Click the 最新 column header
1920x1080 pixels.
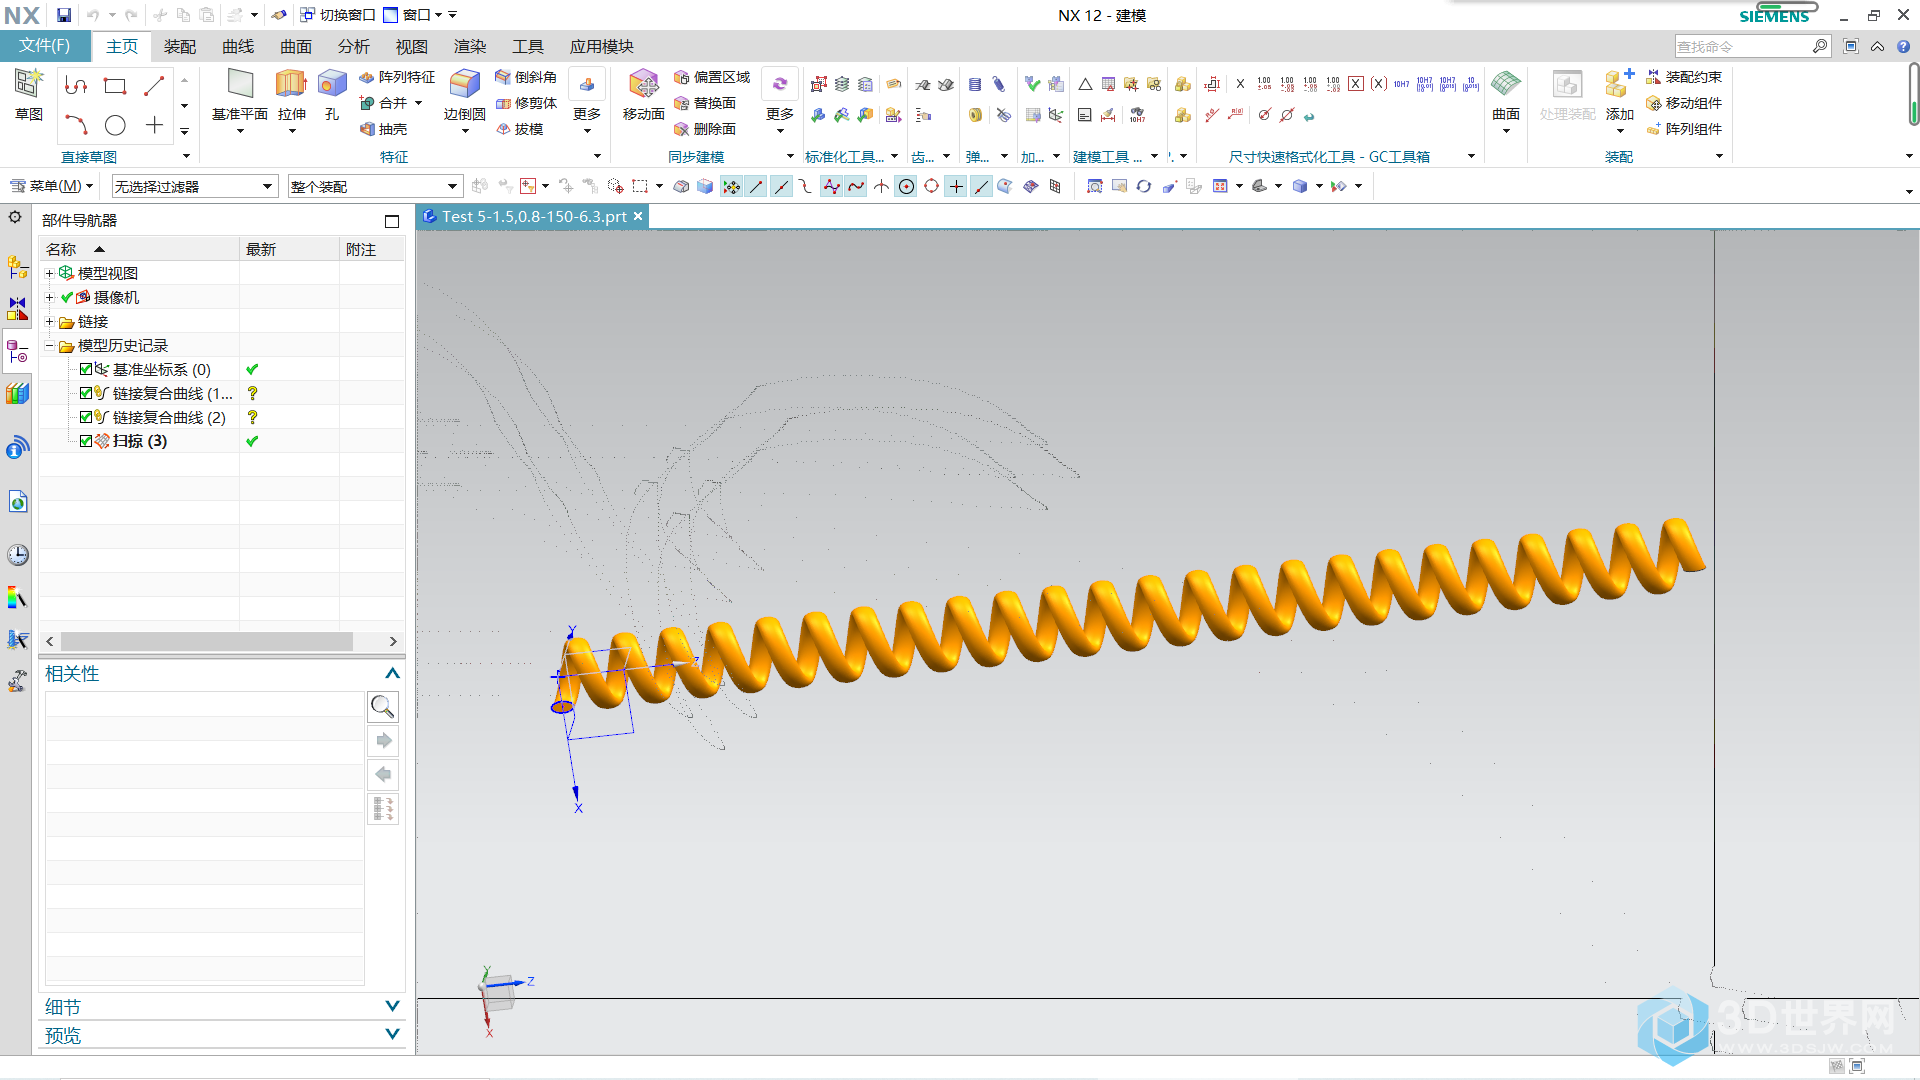(290, 249)
